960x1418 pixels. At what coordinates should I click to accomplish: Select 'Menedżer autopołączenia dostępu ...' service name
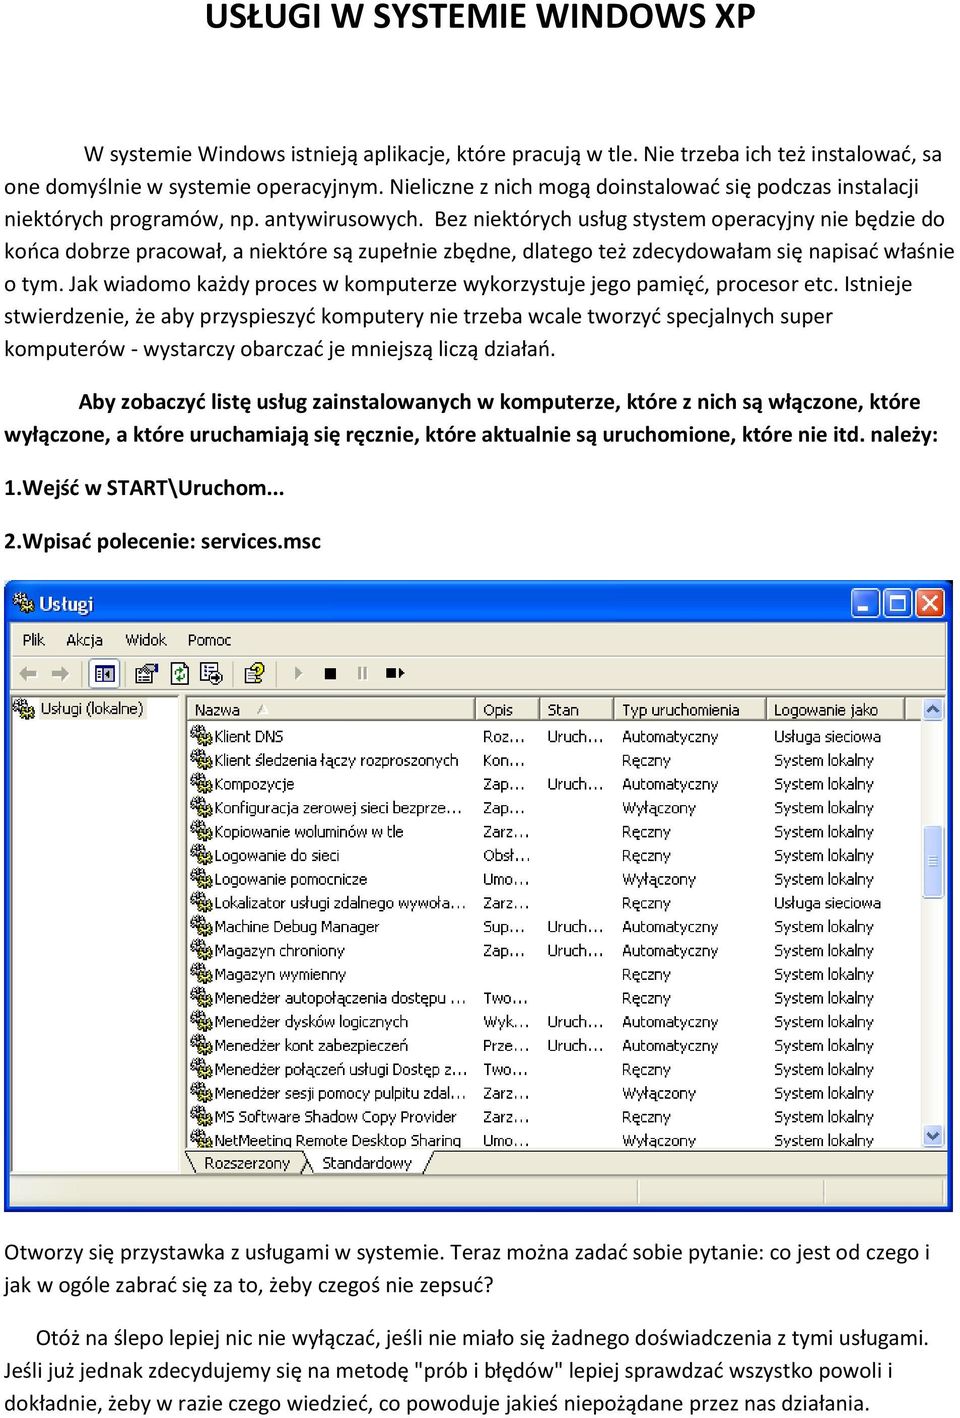340,998
